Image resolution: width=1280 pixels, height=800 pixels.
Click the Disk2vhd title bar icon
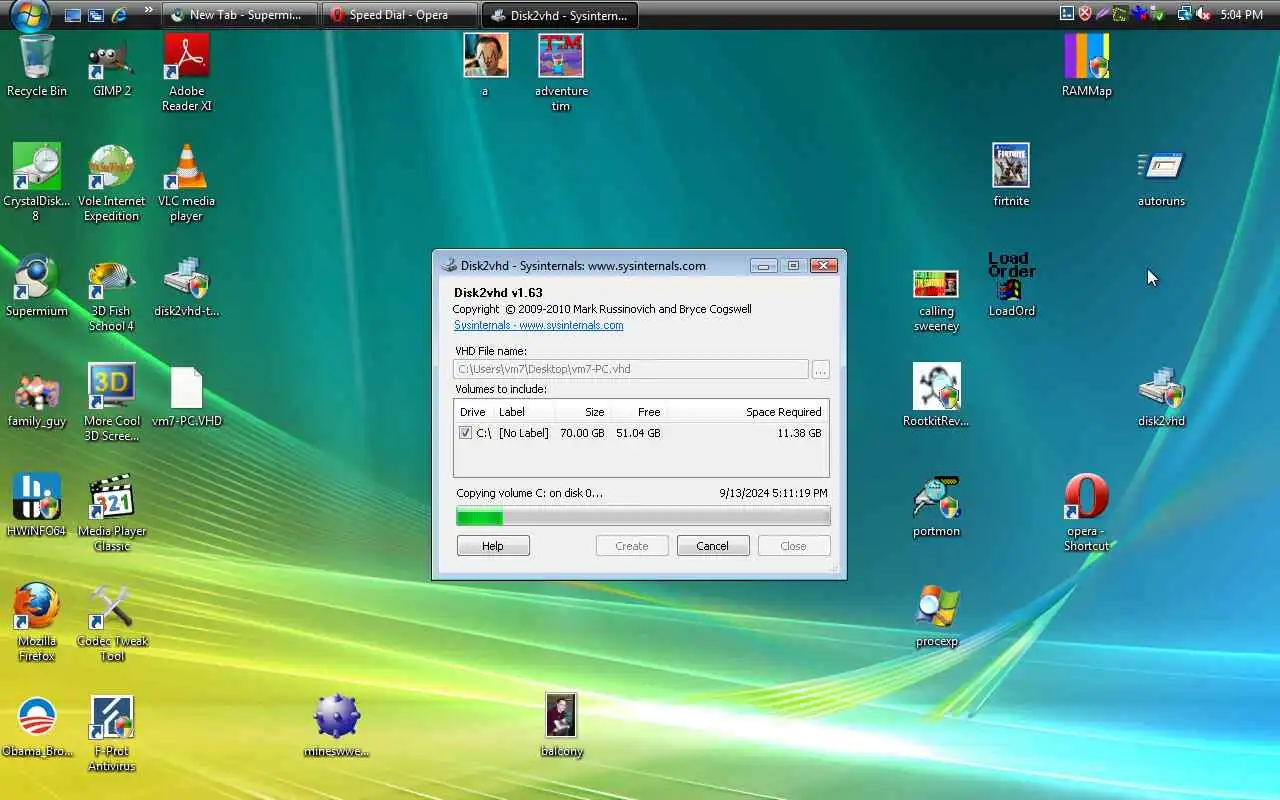point(449,266)
